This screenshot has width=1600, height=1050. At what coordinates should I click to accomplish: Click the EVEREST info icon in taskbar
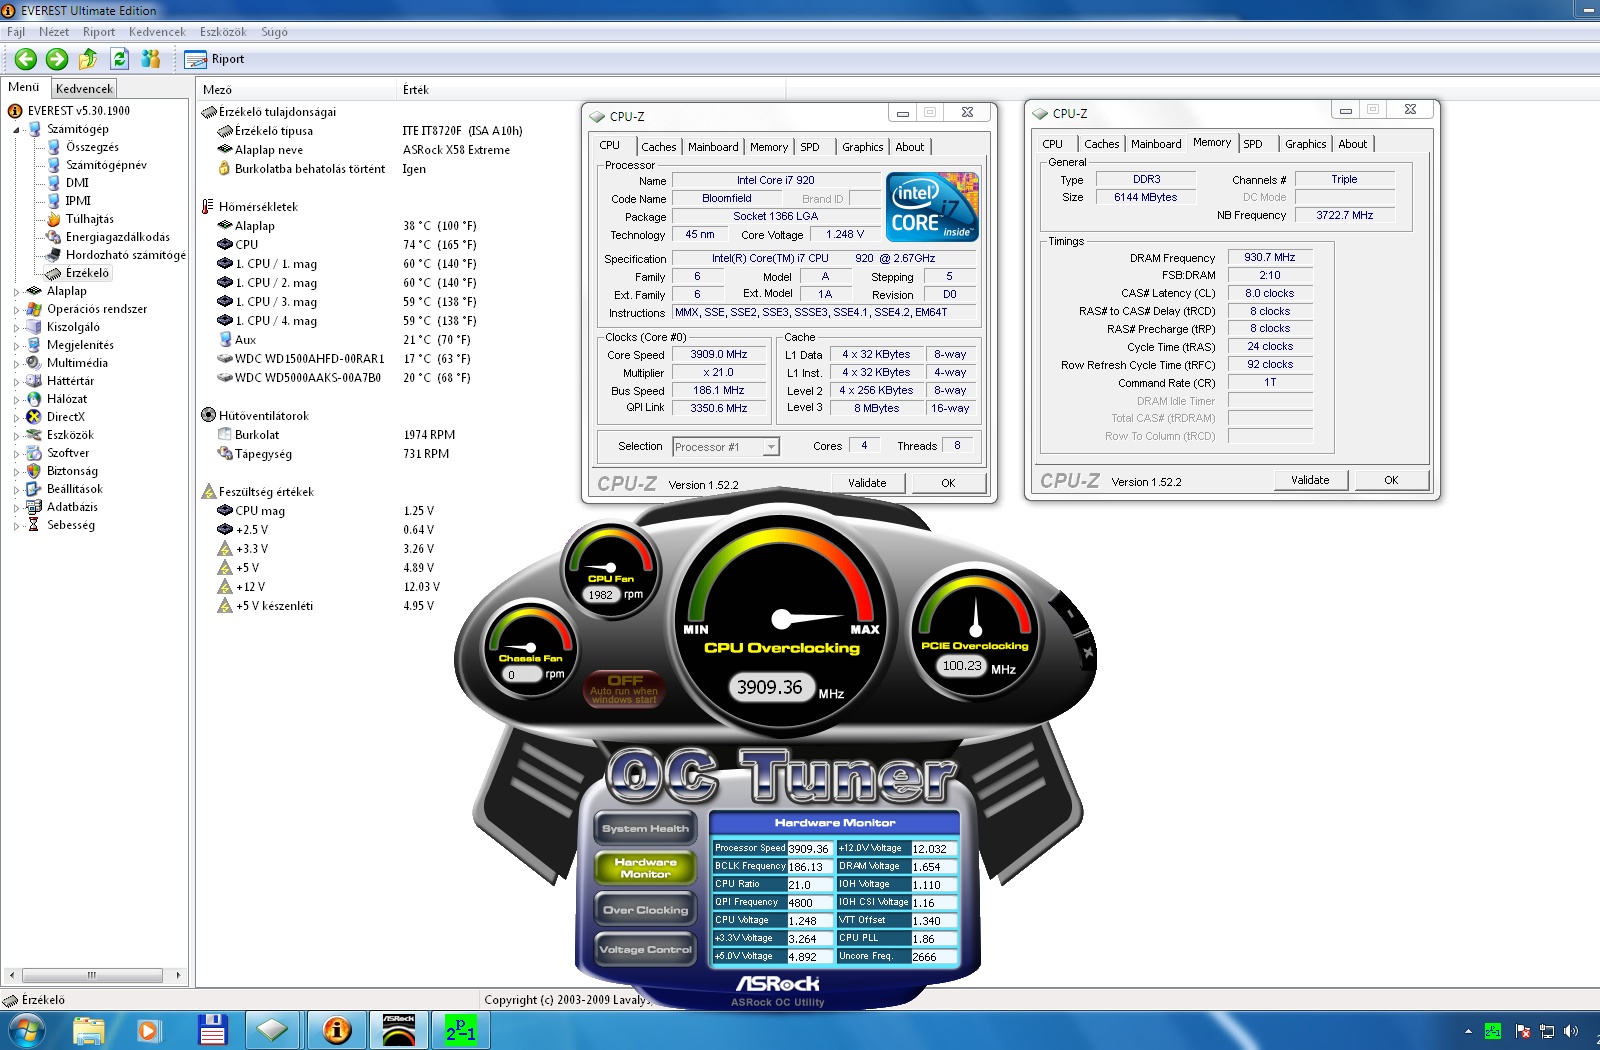coord(337,1029)
